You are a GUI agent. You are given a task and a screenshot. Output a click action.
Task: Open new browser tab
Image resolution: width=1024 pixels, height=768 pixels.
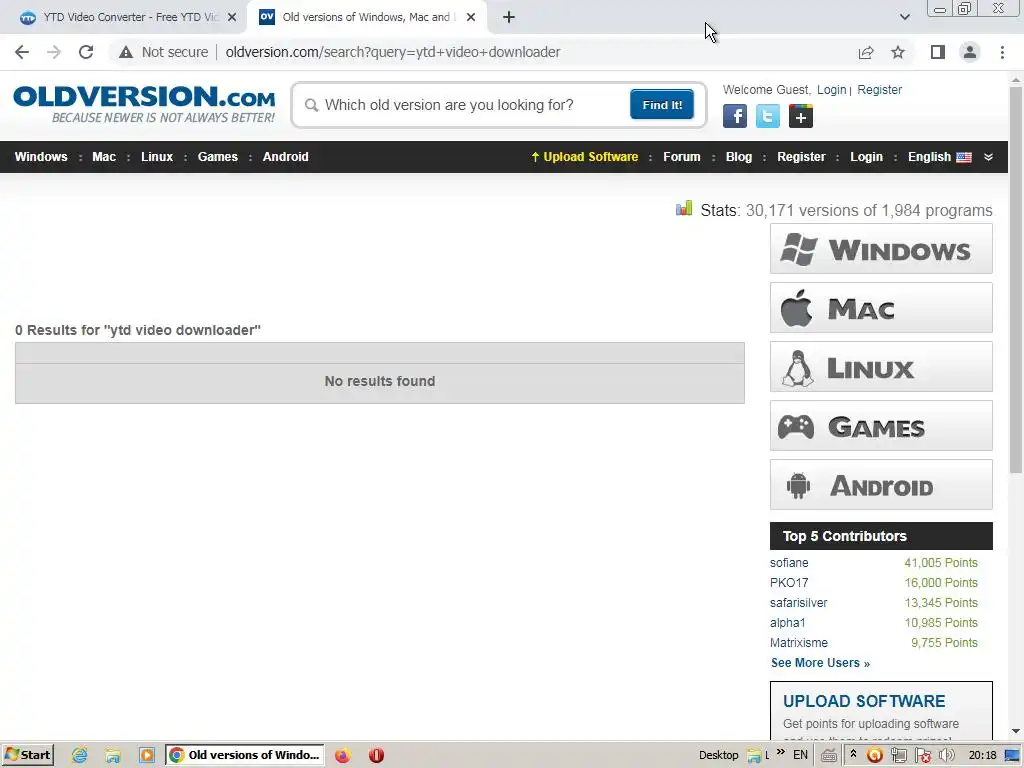tap(509, 17)
